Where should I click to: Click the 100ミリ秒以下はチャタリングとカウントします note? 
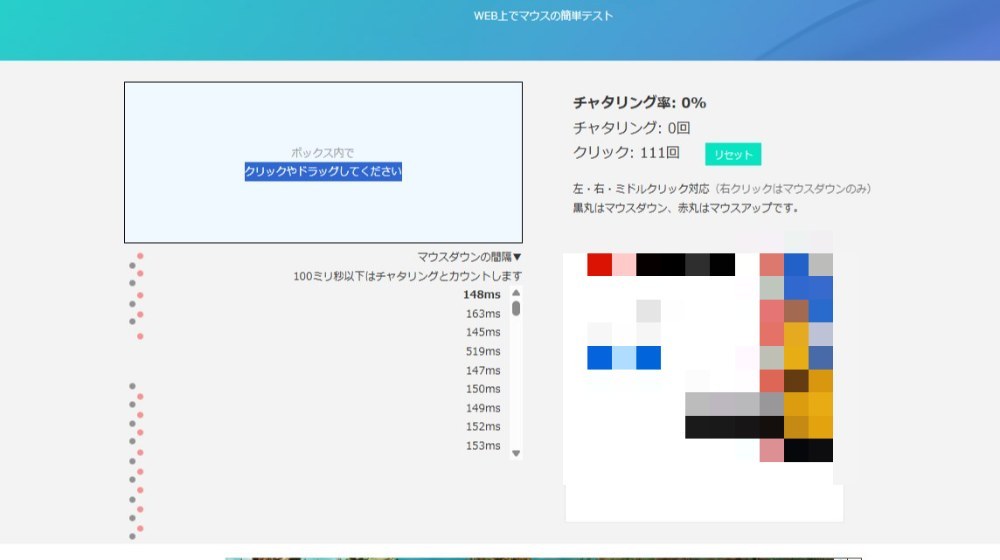[408, 276]
